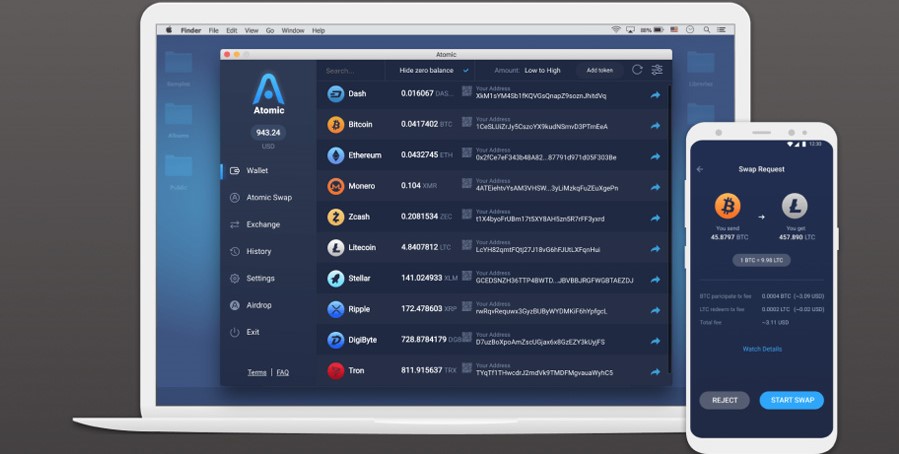
Task: Open the FAQ link
Action: 283,372
